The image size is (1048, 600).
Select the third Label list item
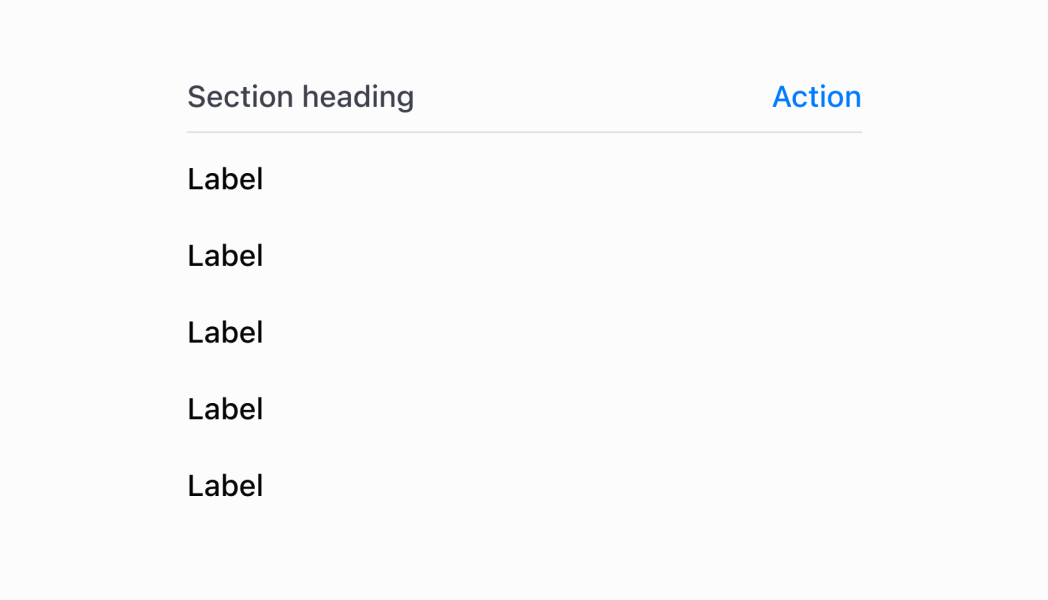pos(225,333)
